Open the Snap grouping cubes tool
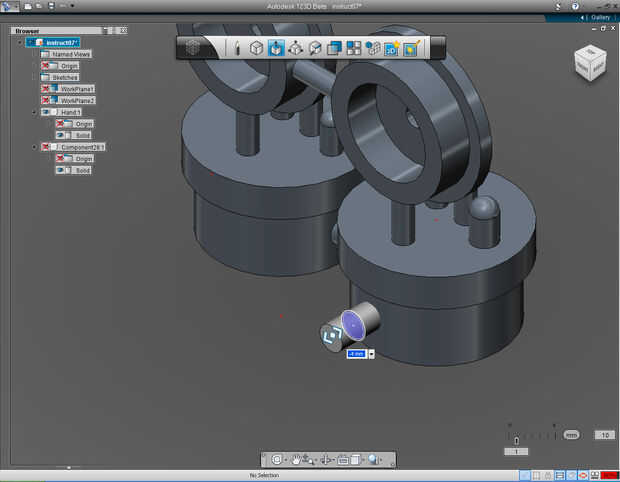Image resolution: width=620 pixels, height=482 pixels. tap(372, 48)
